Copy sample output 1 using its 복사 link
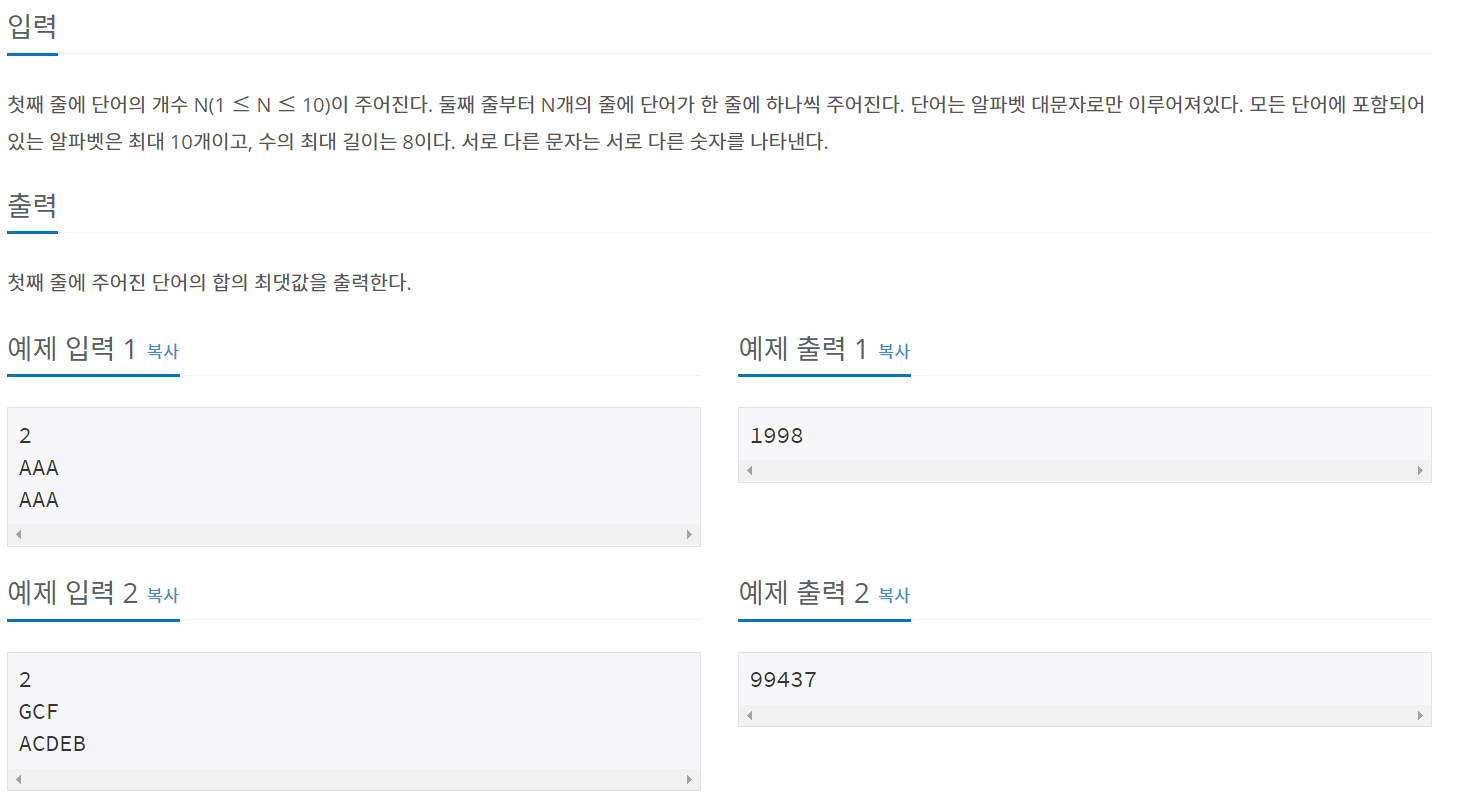The width and height of the screenshot is (1473, 807). coord(893,352)
